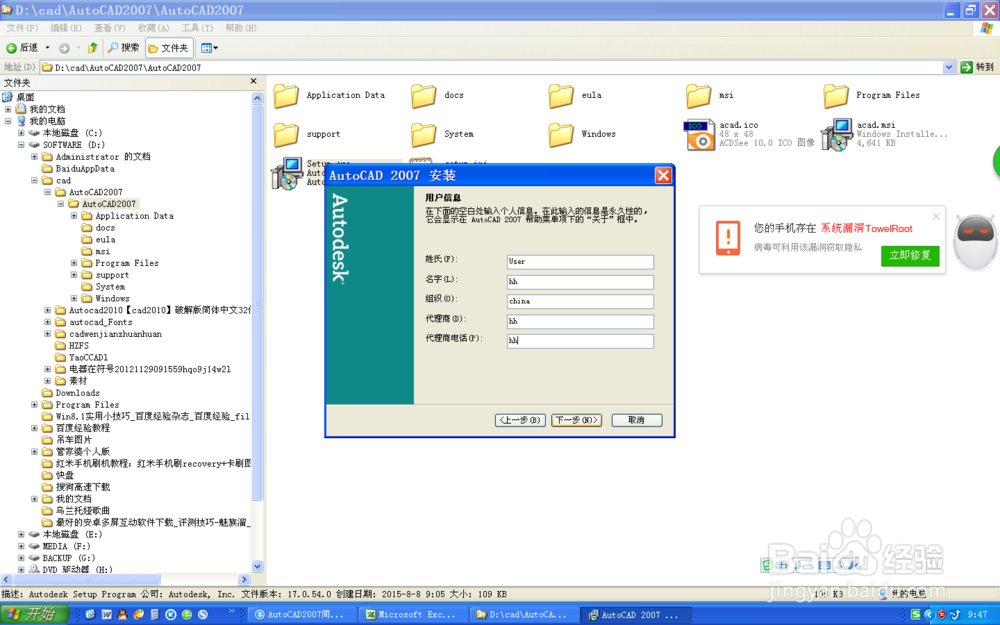The image size is (1000, 625).
Task: Select the Setup program icon
Action: click(287, 173)
